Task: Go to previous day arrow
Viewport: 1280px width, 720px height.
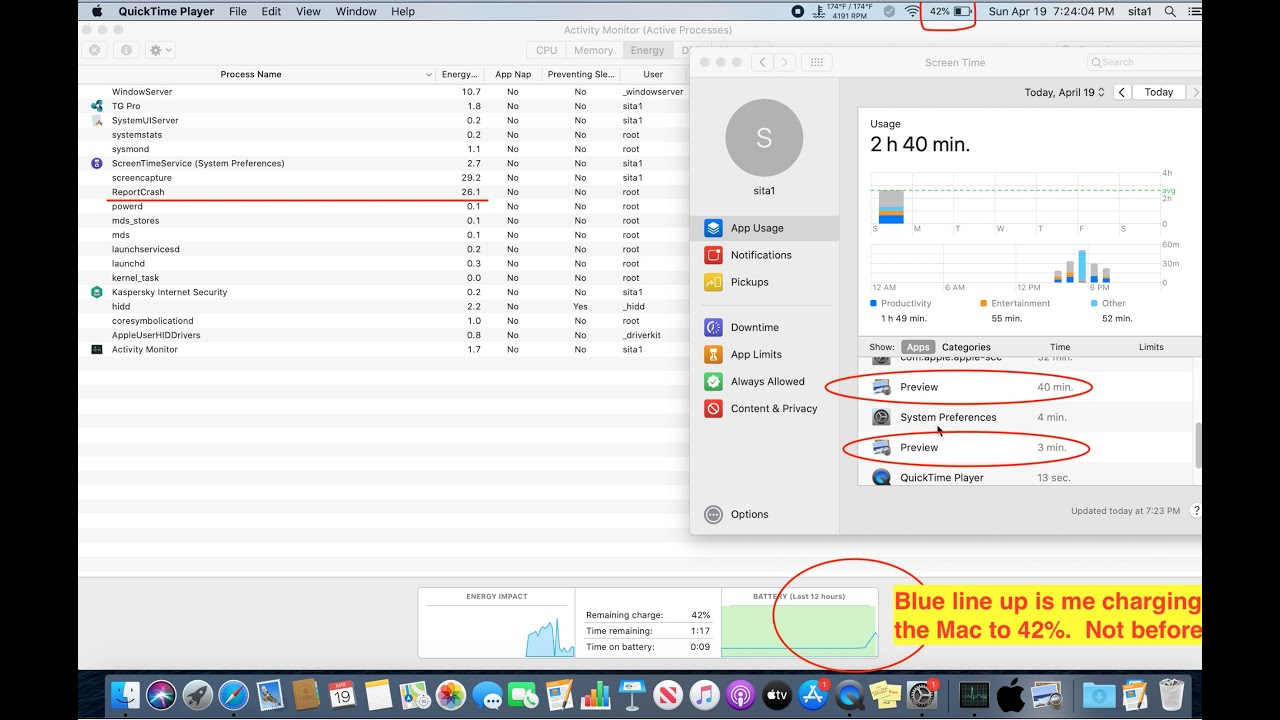Action: (1122, 92)
